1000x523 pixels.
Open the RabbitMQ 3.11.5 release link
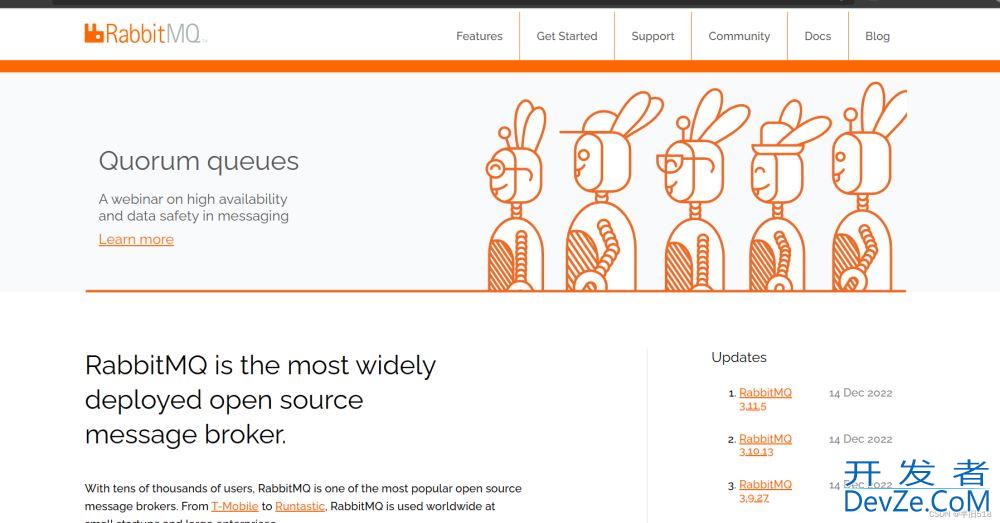pyautogui.click(x=765, y=399)
